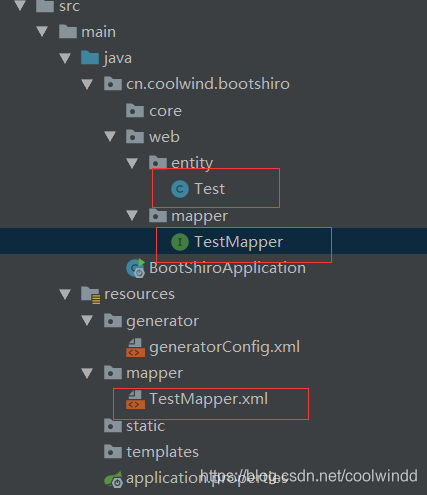Image resolution: width=427 pixels, height=495 pixels.
Task: Open BootShiroApplication class
Action: click(x=227, y=268)
